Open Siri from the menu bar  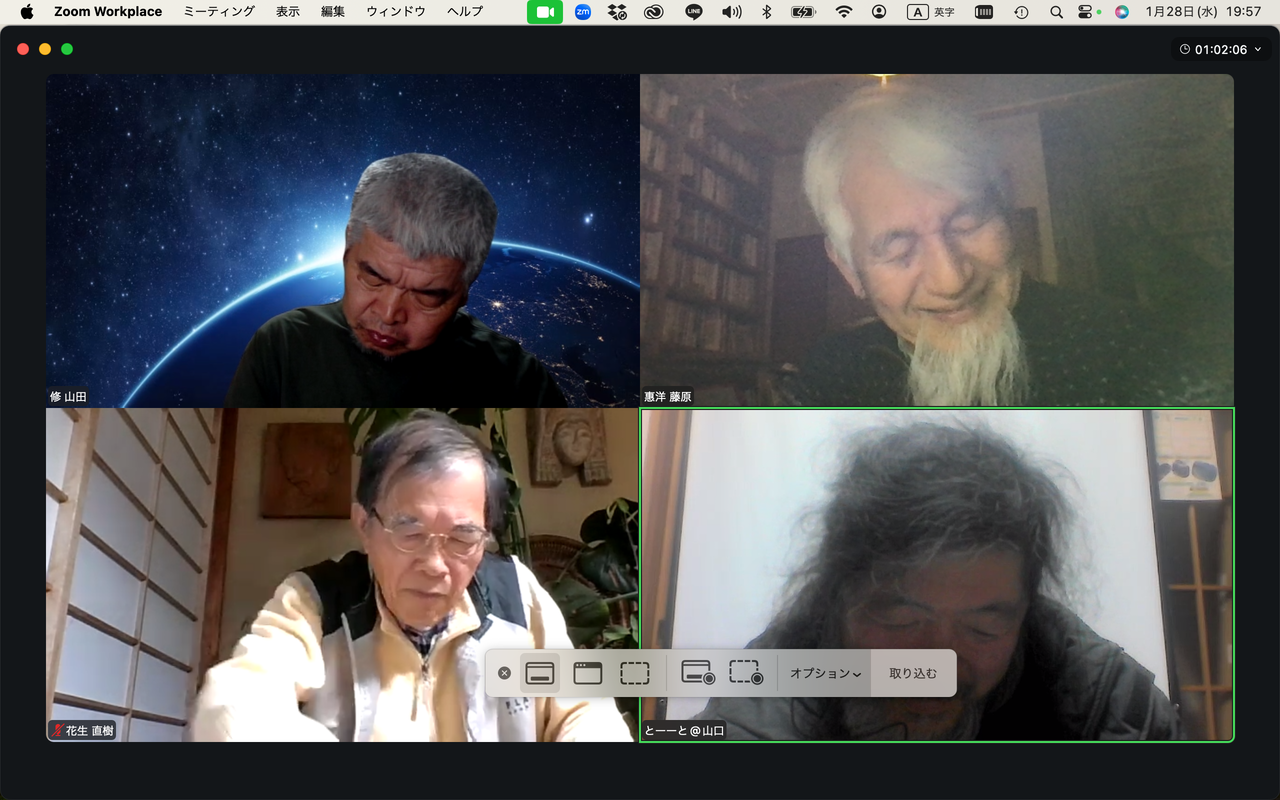(1122, 12)
